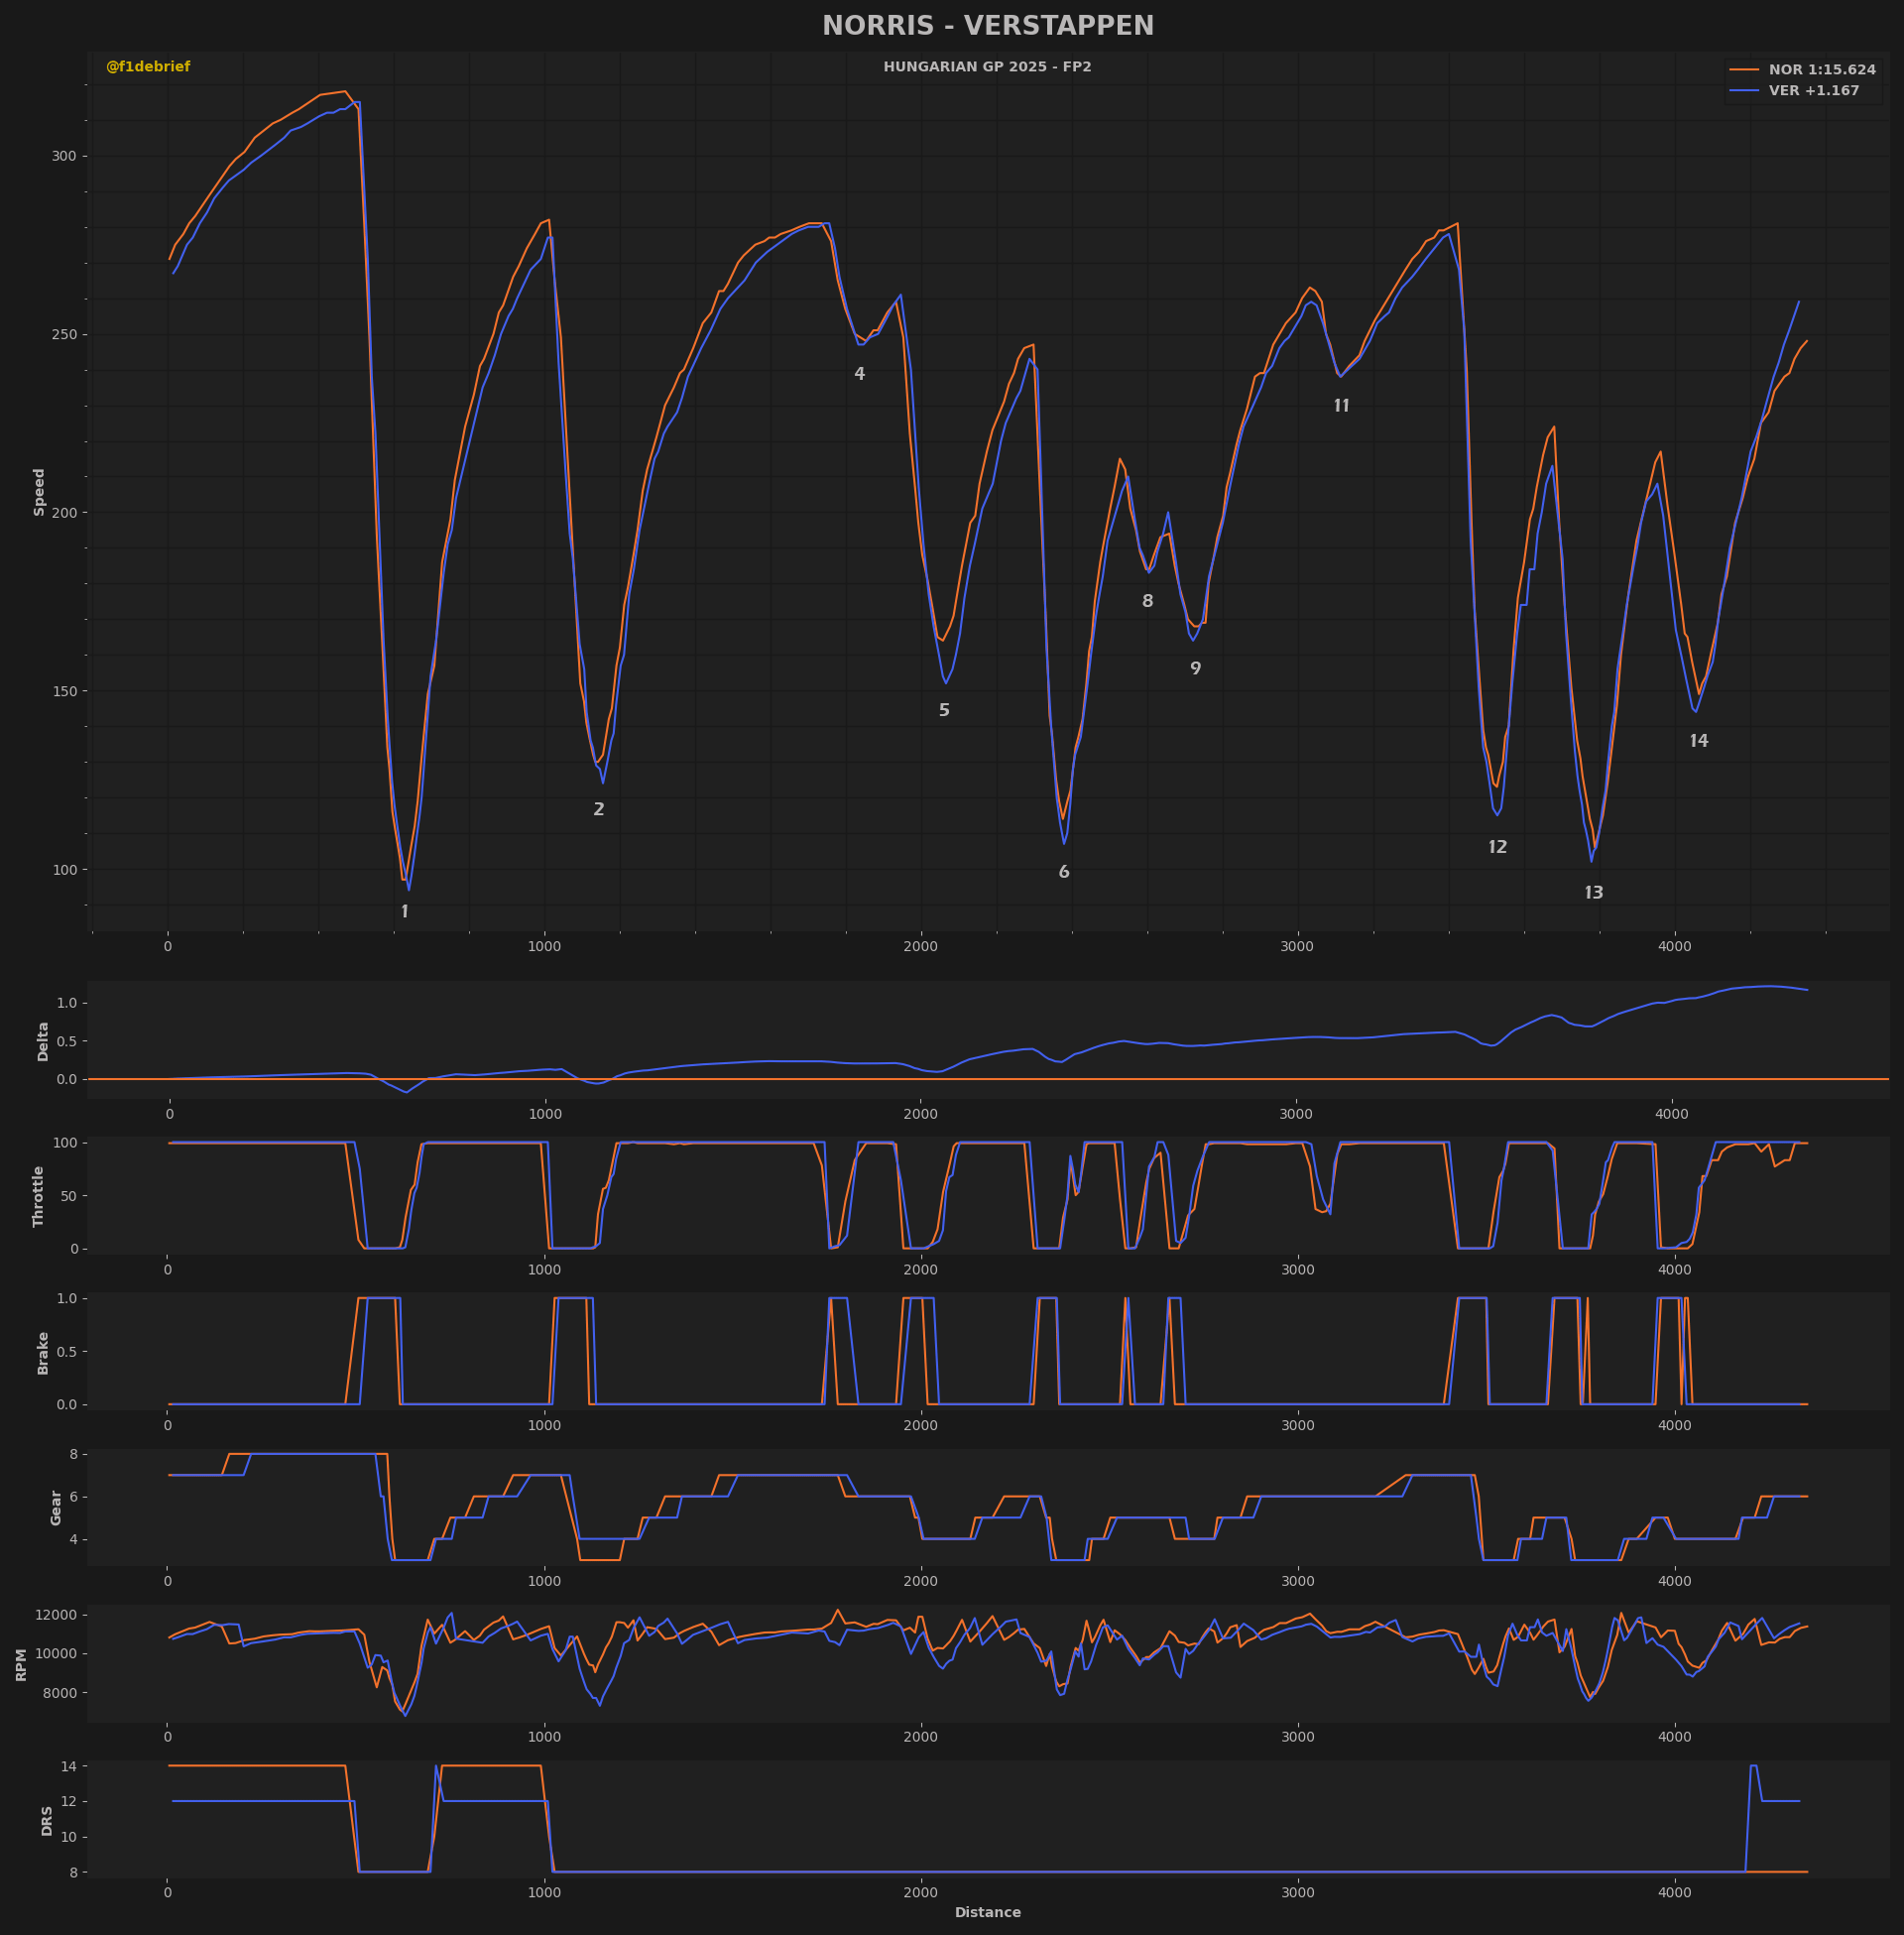Click the @f1debrief watermark text
1904x1935 pixels.
click(x=148, y=67)
